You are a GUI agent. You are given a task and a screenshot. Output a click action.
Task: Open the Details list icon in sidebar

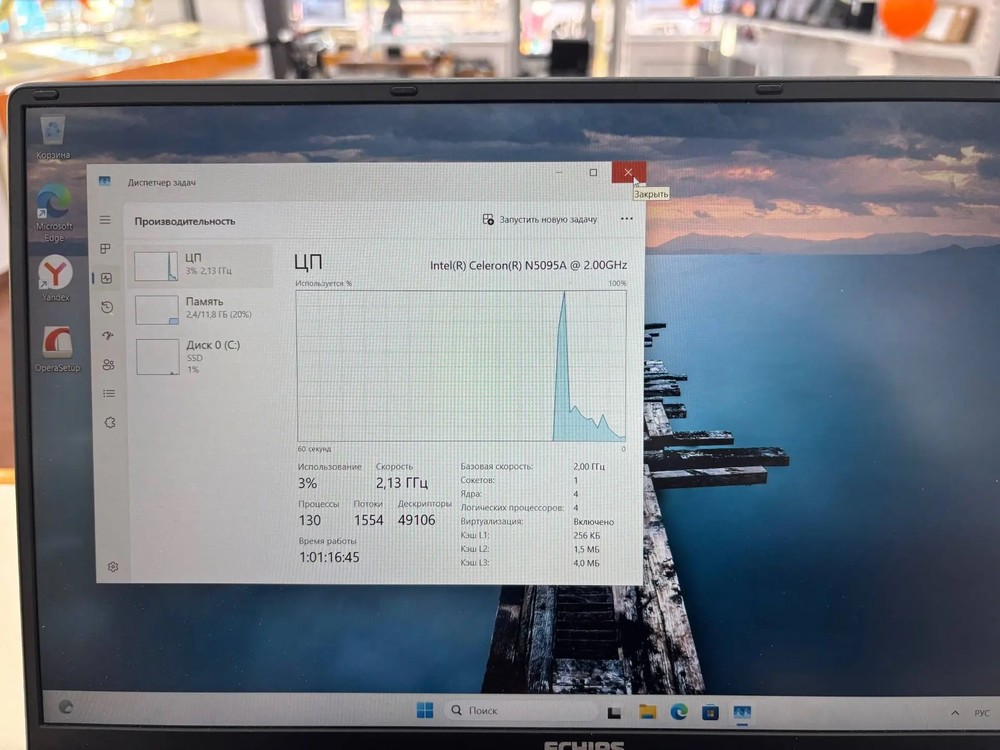(109, 393)
